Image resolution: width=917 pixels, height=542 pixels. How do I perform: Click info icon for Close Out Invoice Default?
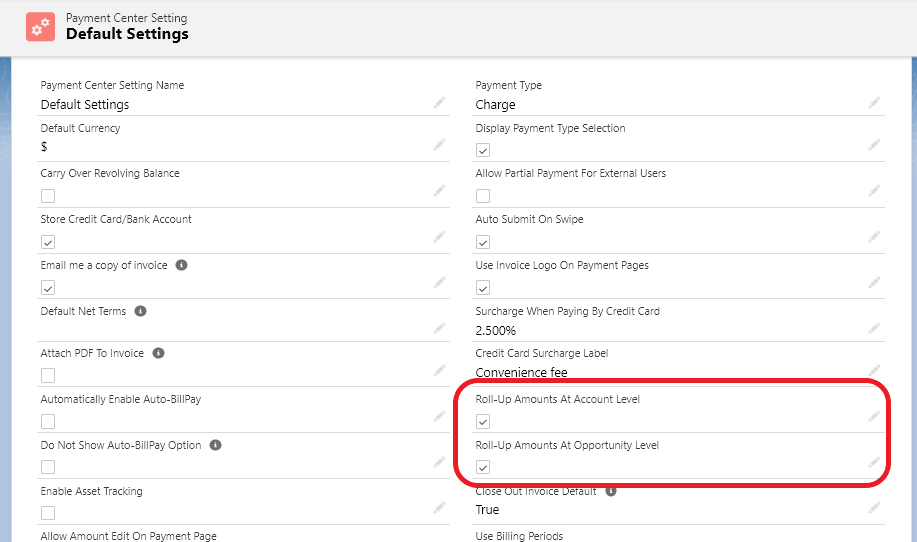pyautogui.click(x=611, y=491)
